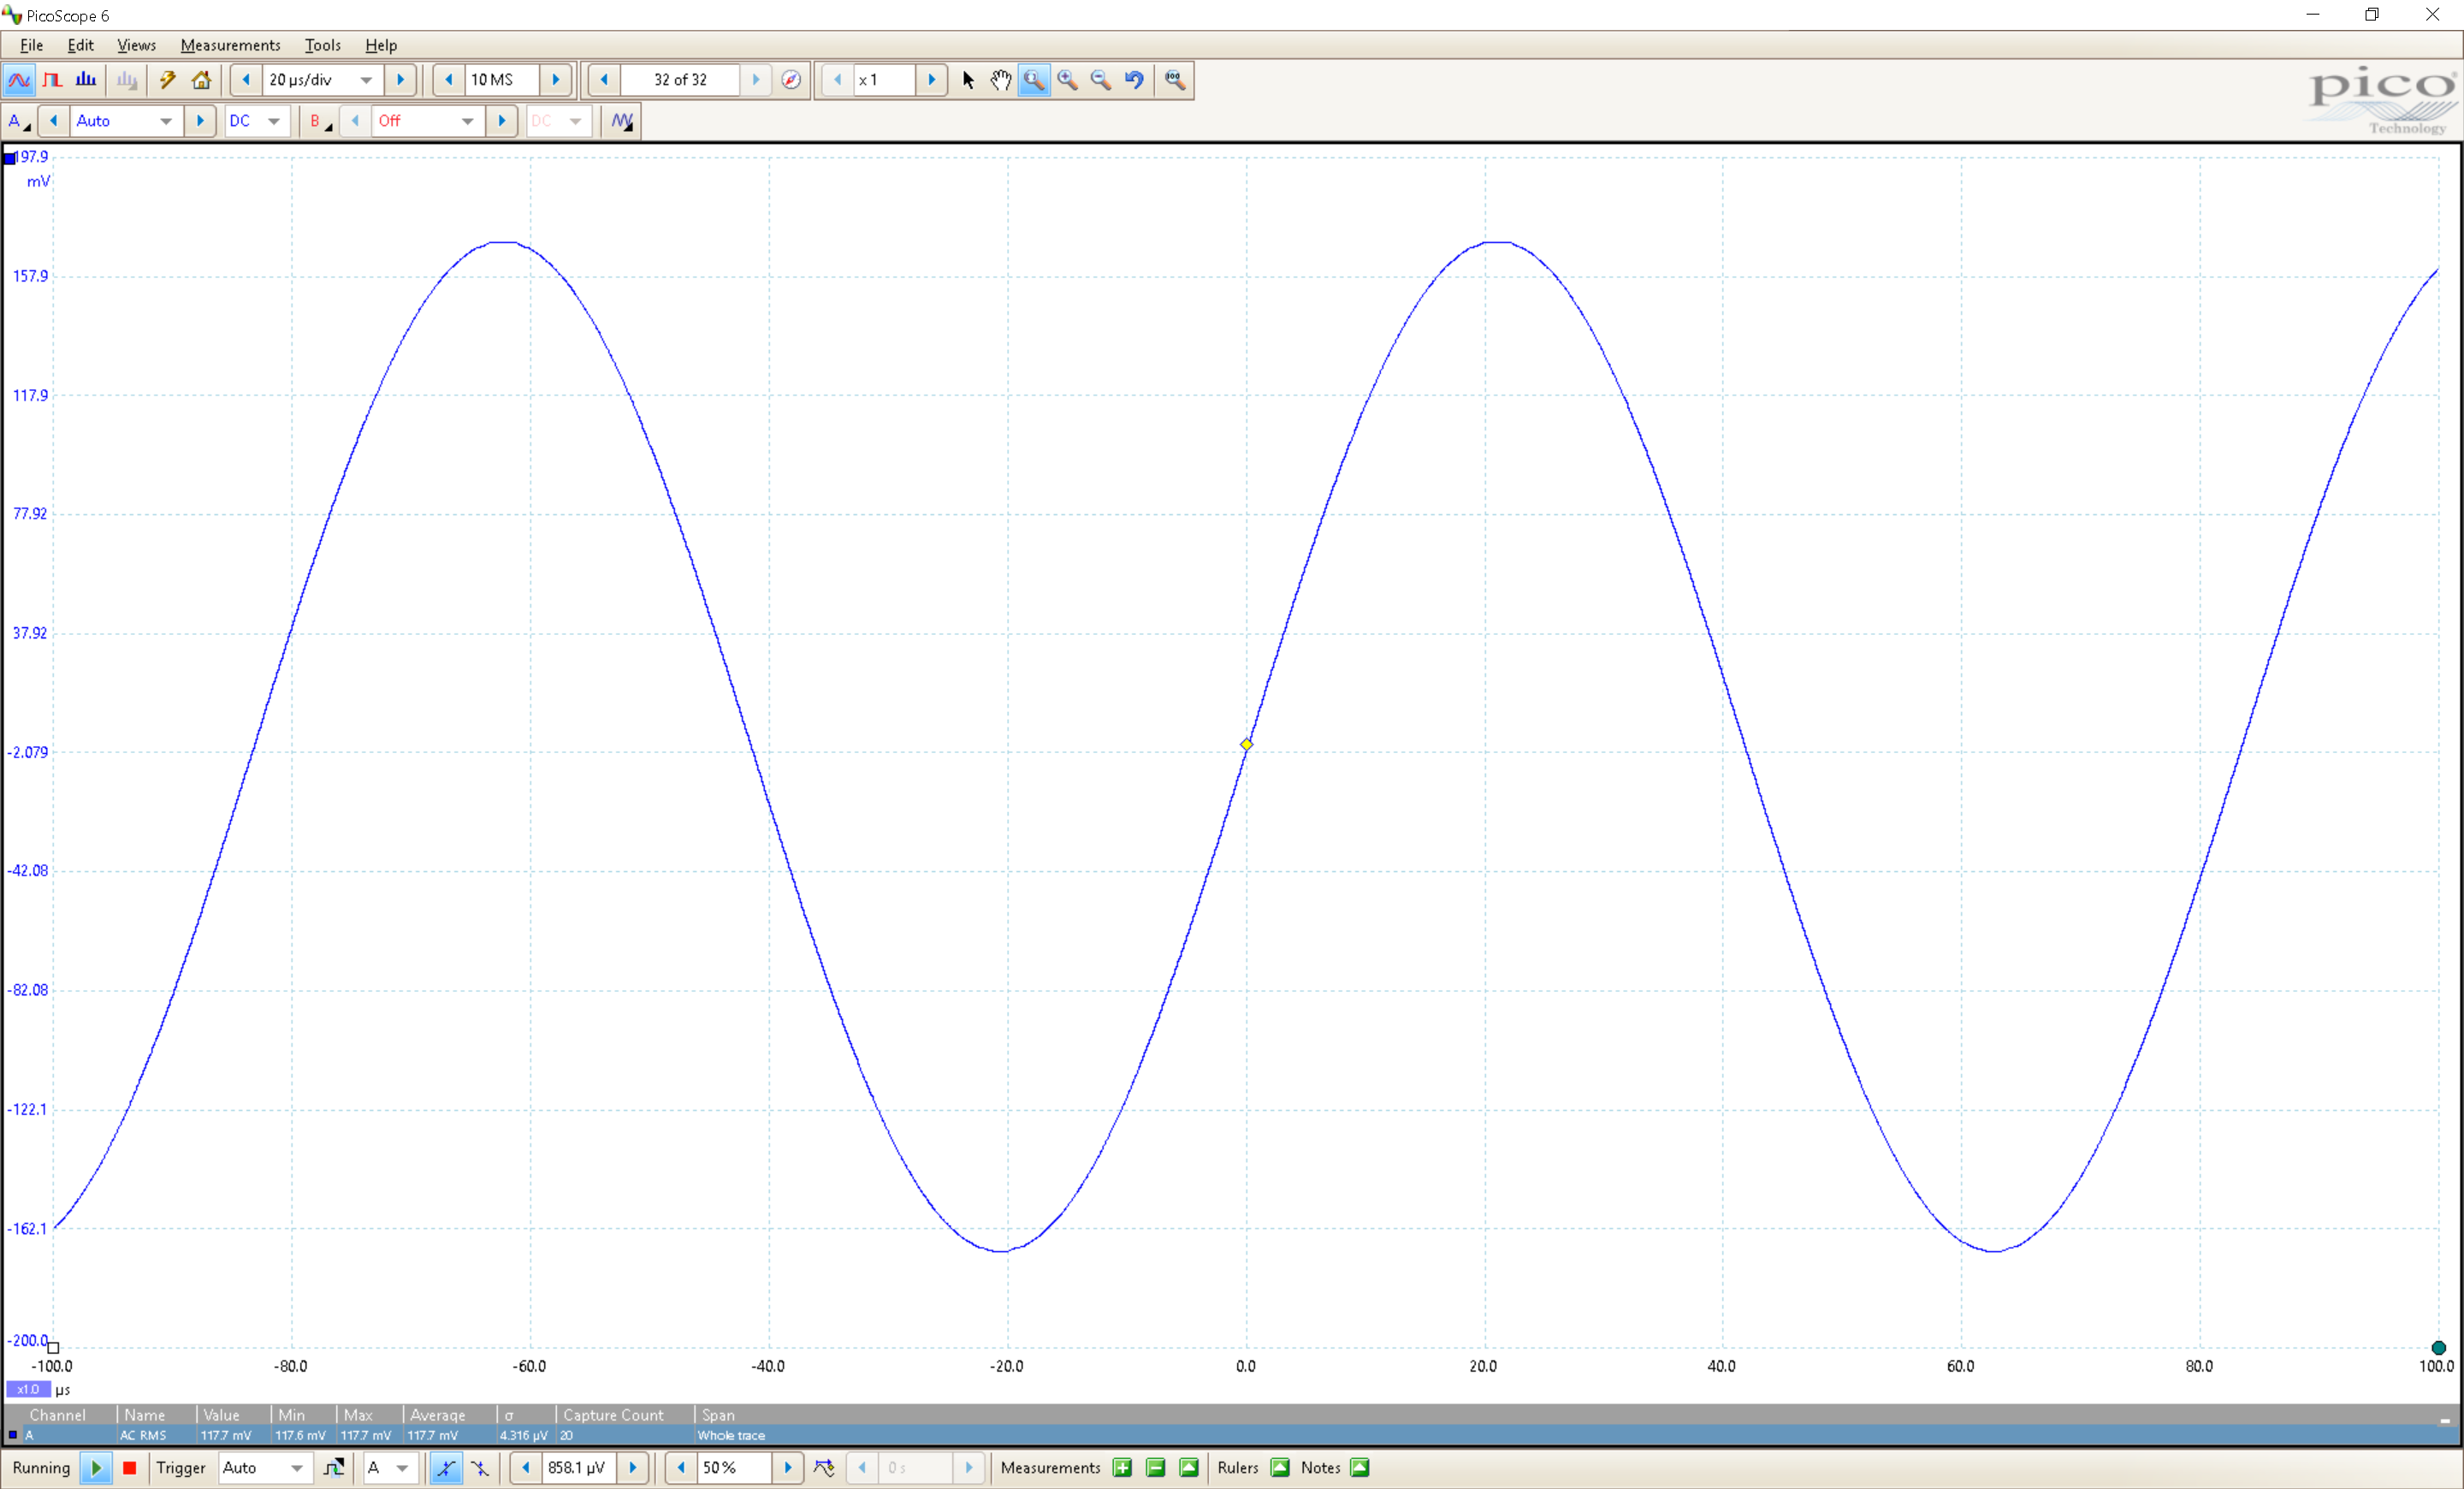This screenshot has width=2464, height=1489.
Task: Decrease pre-trigger 50 % value
Action: point(681,1468)
